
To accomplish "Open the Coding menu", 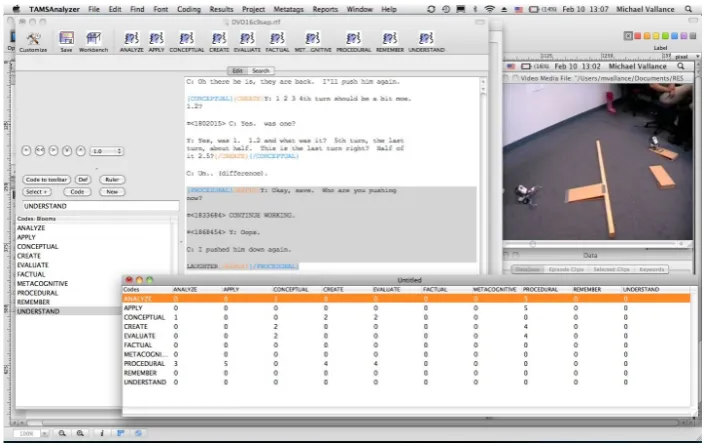I will pos(188,9).
